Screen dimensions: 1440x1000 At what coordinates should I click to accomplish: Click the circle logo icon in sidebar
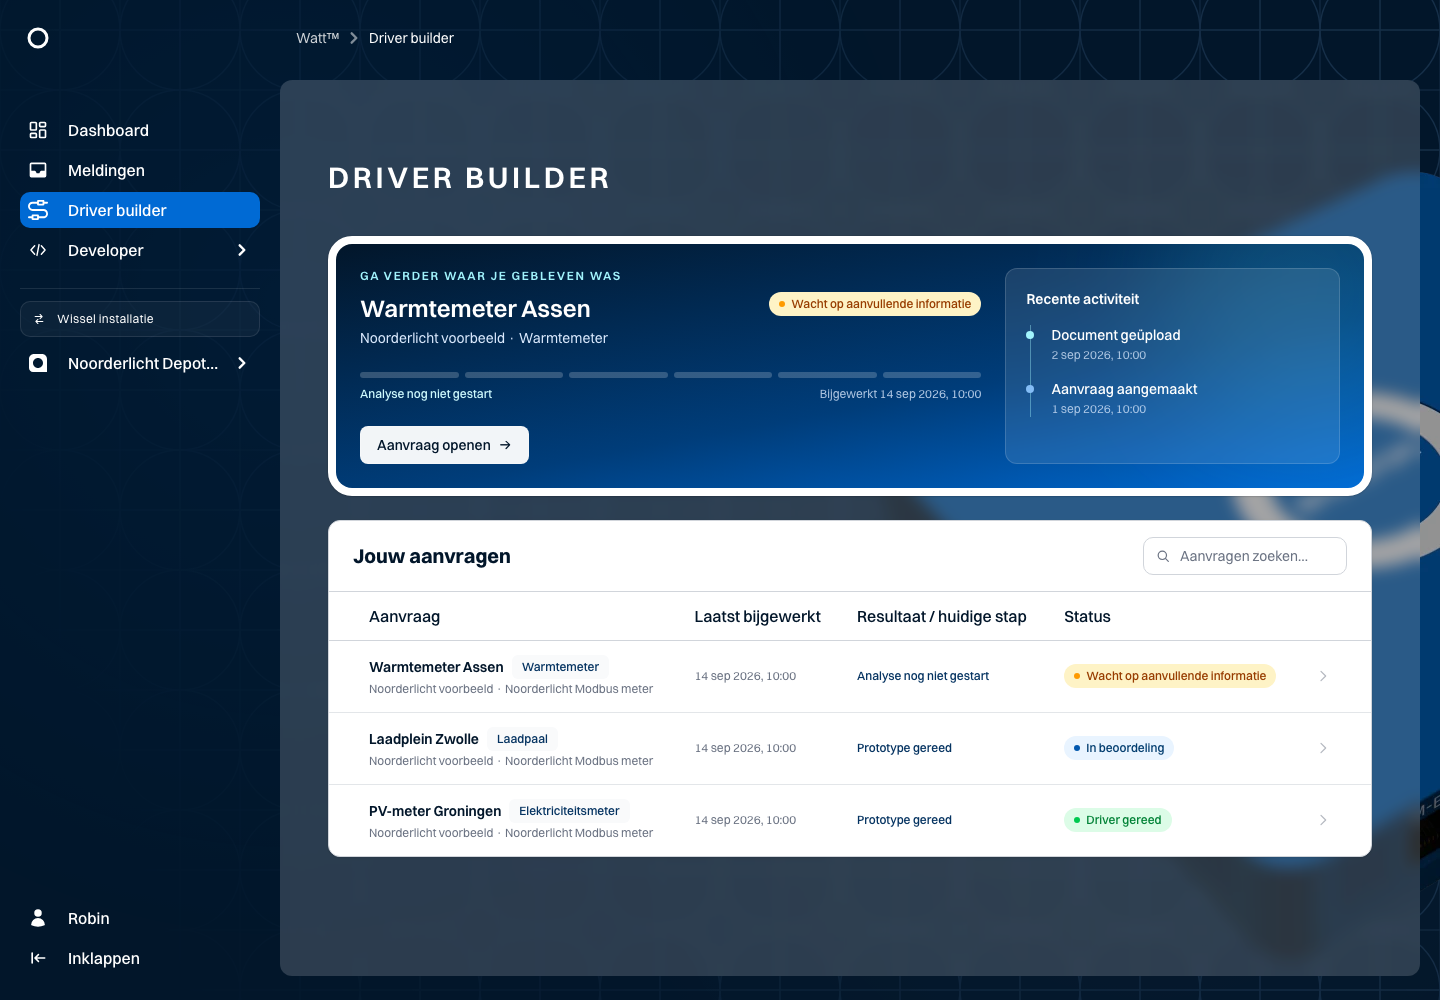tap(38, 38)
